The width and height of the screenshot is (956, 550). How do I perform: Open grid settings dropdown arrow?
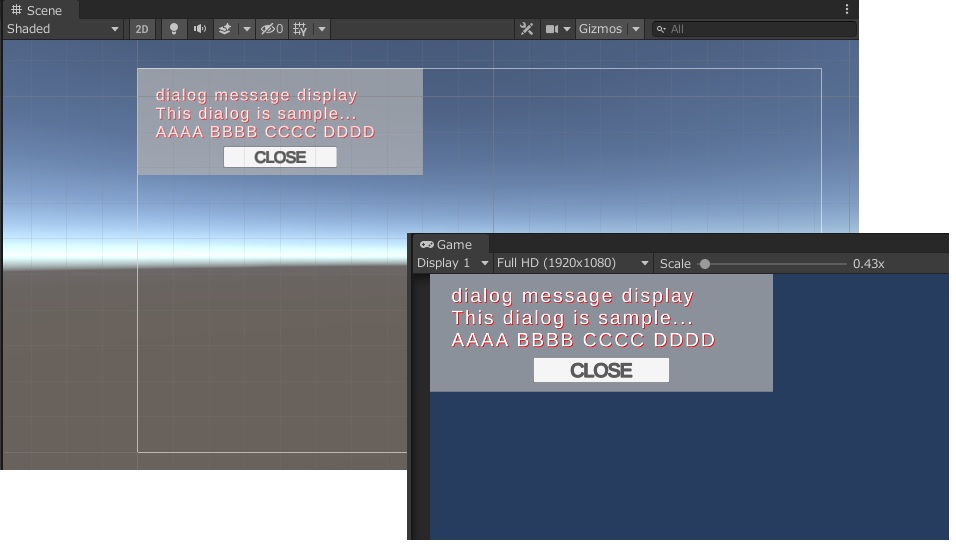point(322,29)
